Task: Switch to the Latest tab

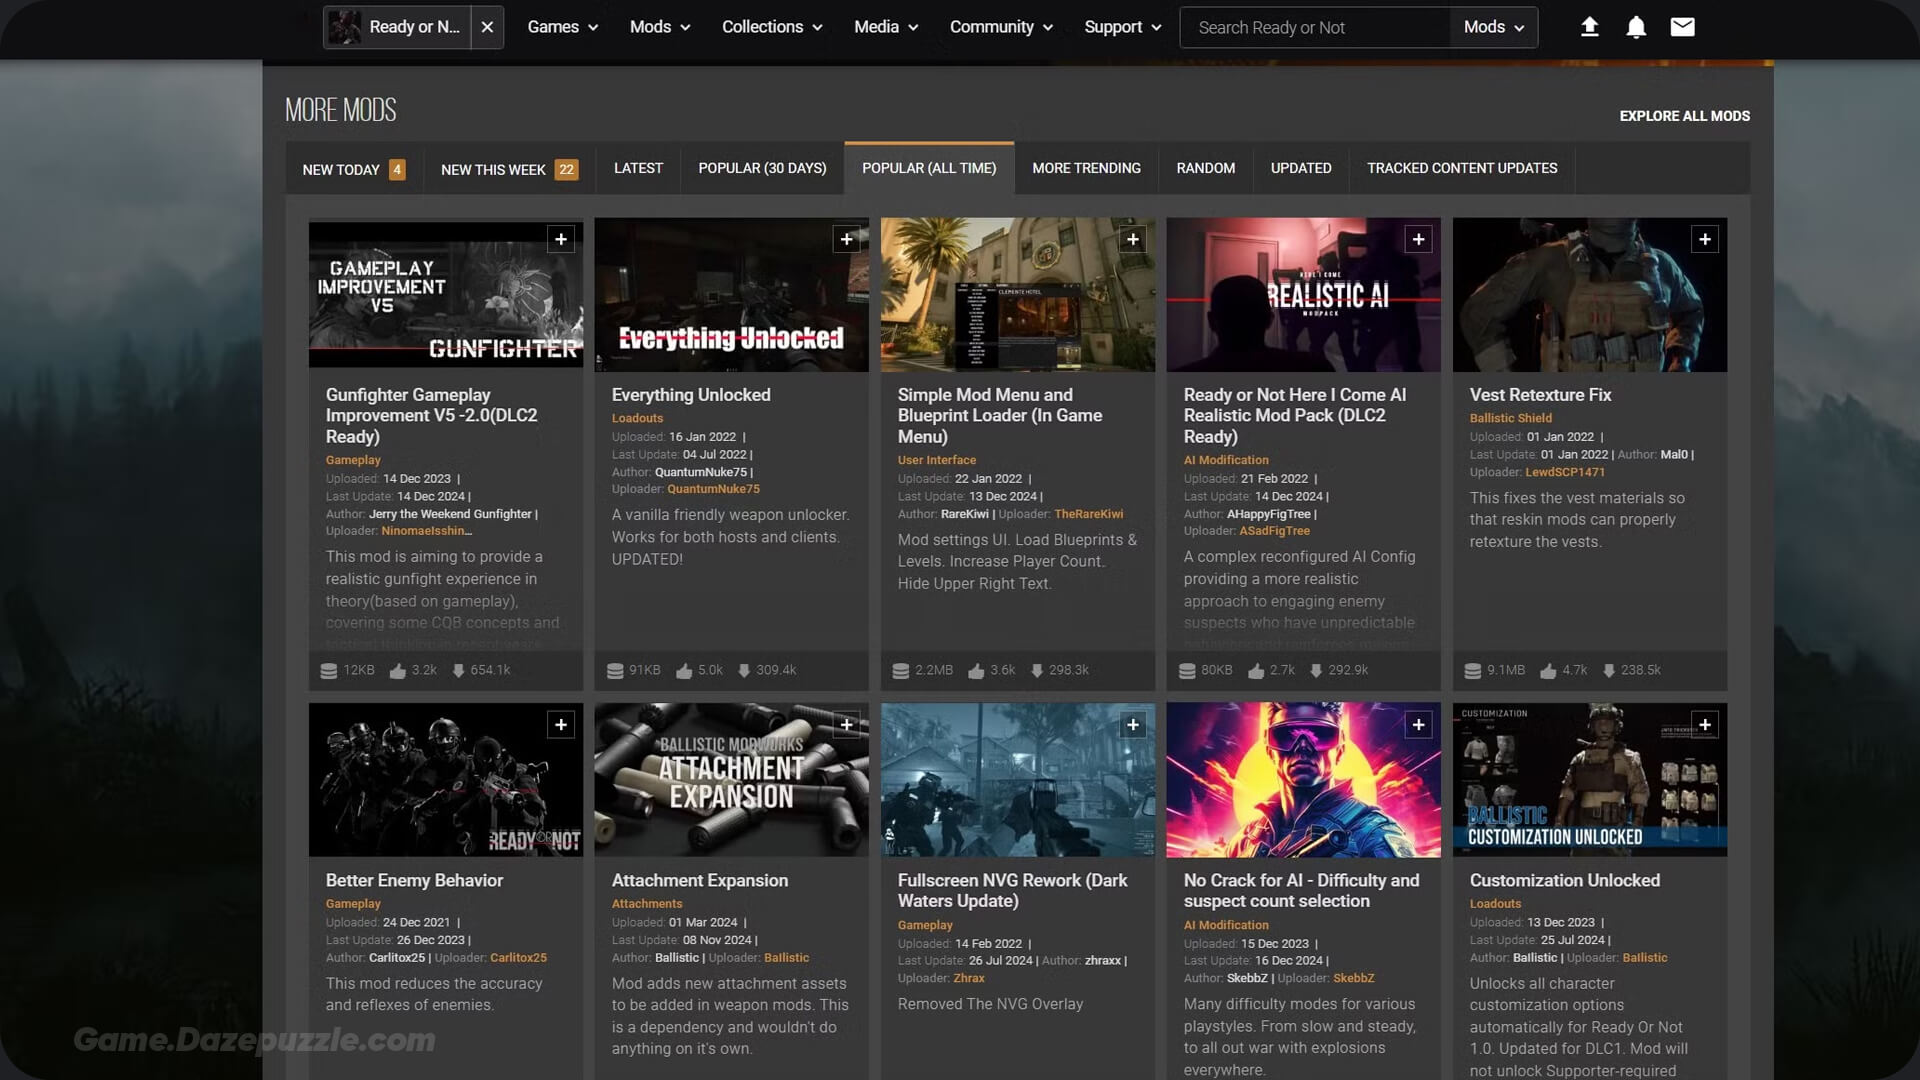Action: [638, 168]
